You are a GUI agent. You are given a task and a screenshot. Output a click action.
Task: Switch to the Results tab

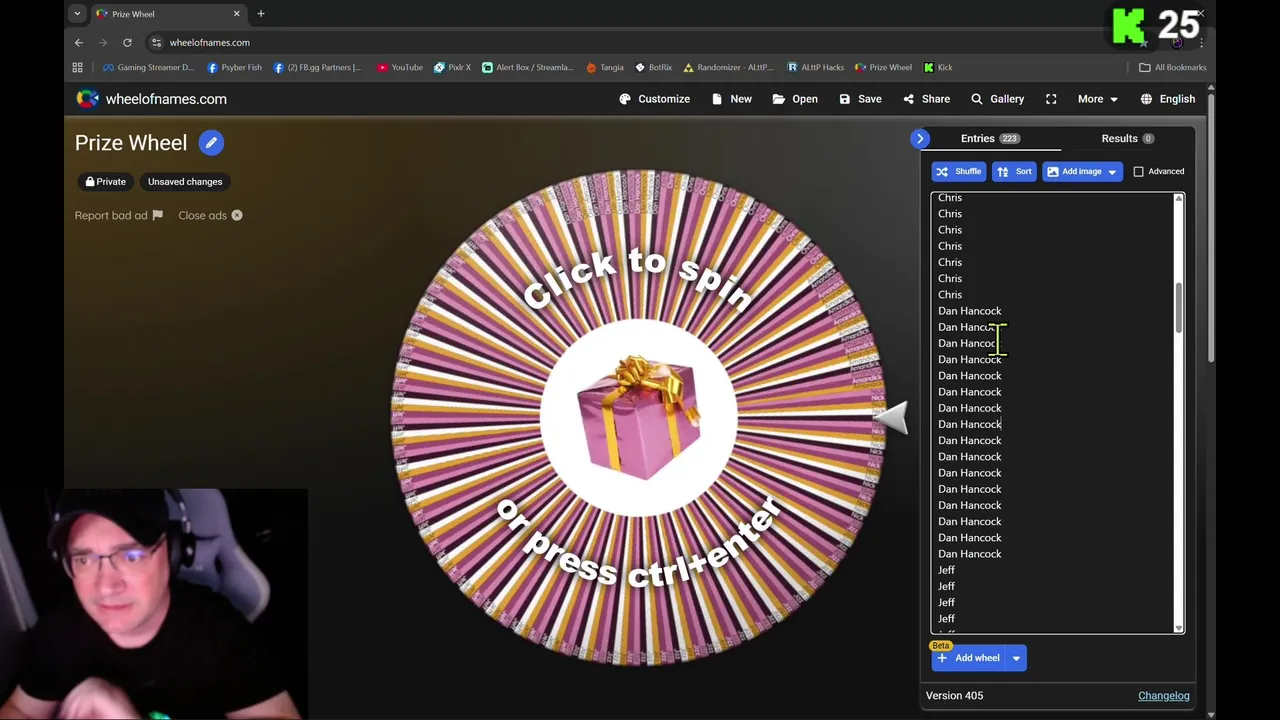tap(1127, 139)
